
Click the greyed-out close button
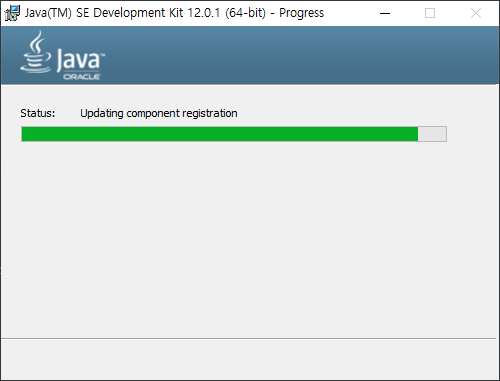click(x=476, y=13)
